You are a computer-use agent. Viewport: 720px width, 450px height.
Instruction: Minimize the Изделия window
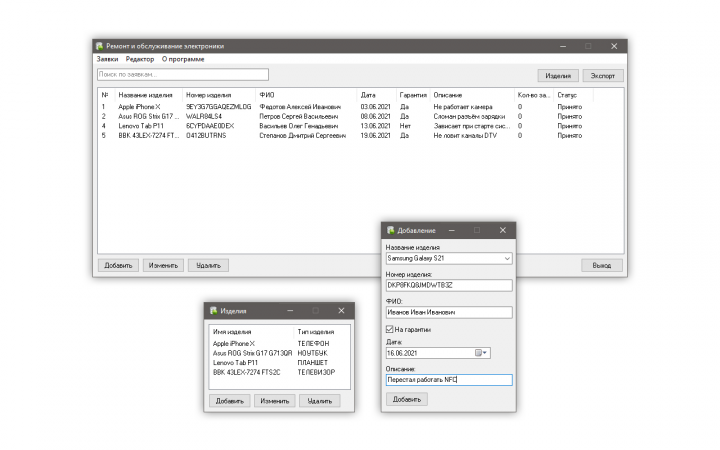point(290,311)
